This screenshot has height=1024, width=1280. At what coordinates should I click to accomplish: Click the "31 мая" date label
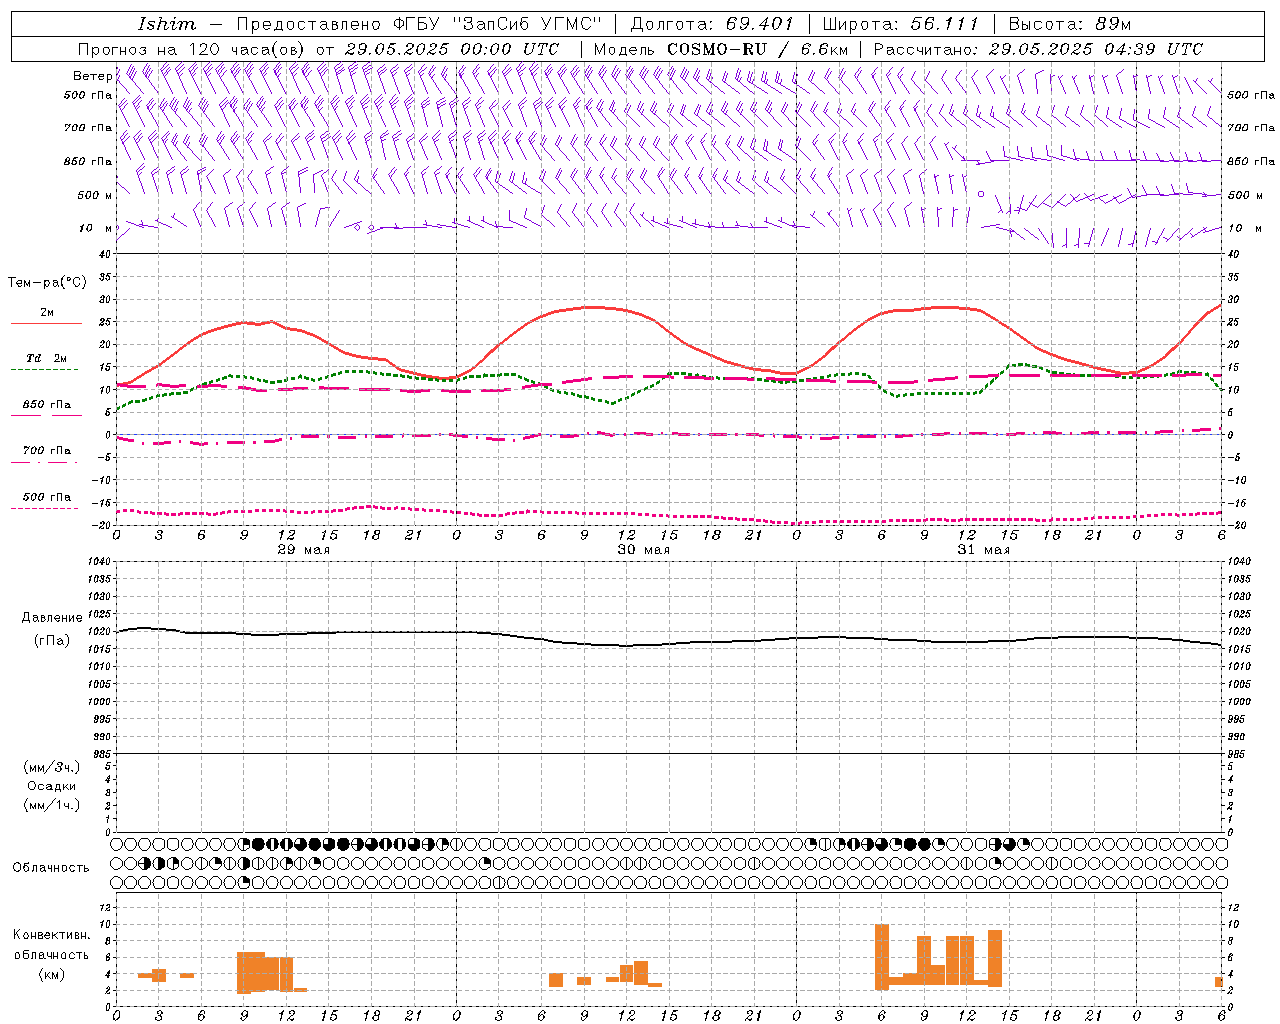click(x=983, y=550)
